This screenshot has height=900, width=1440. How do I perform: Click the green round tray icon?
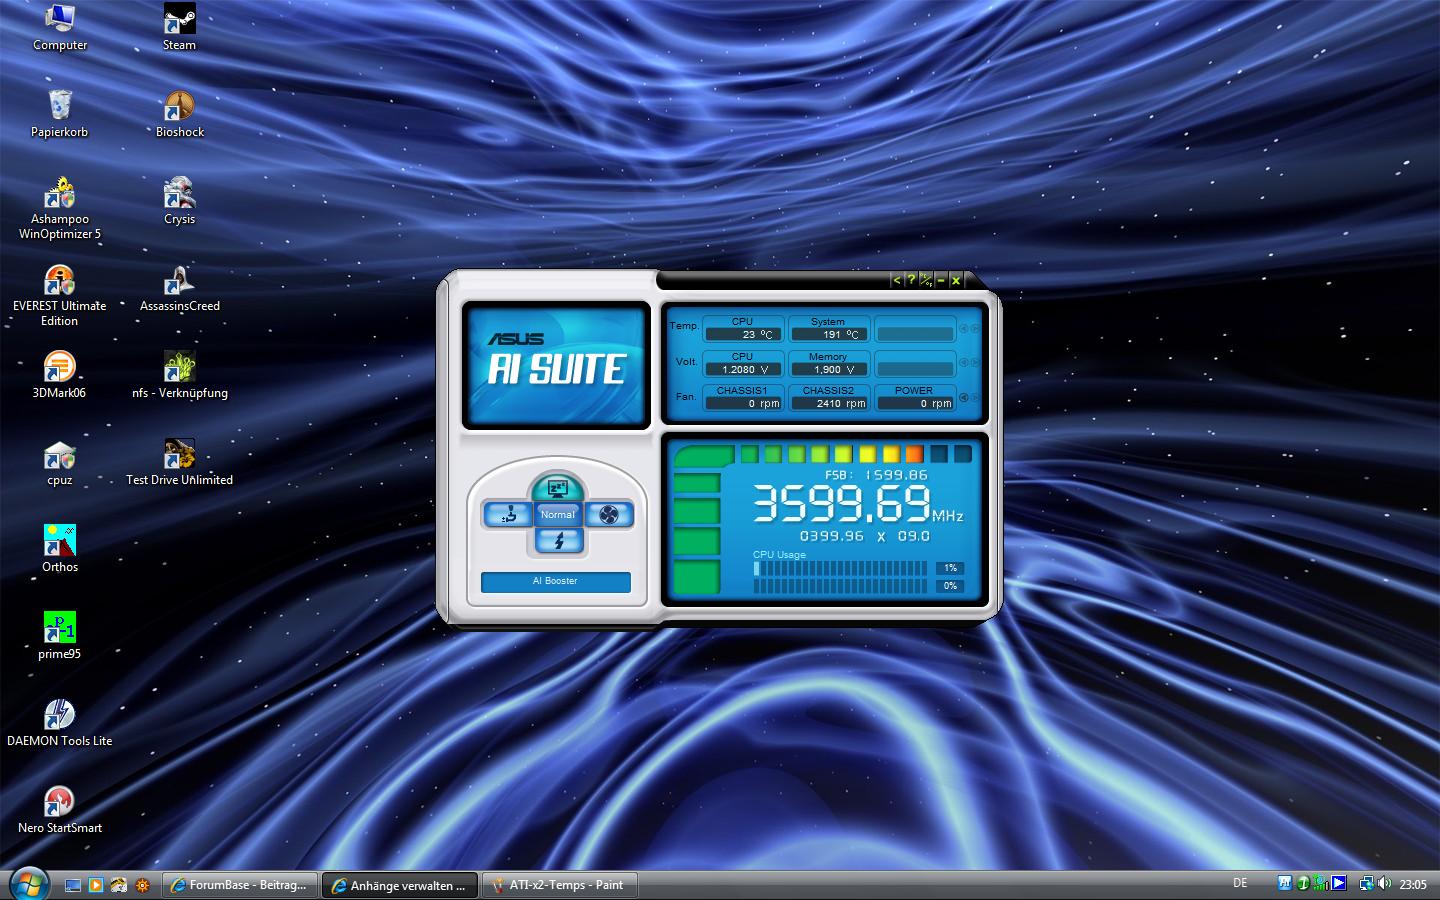pyautogui.click(x=1303, y=883)
